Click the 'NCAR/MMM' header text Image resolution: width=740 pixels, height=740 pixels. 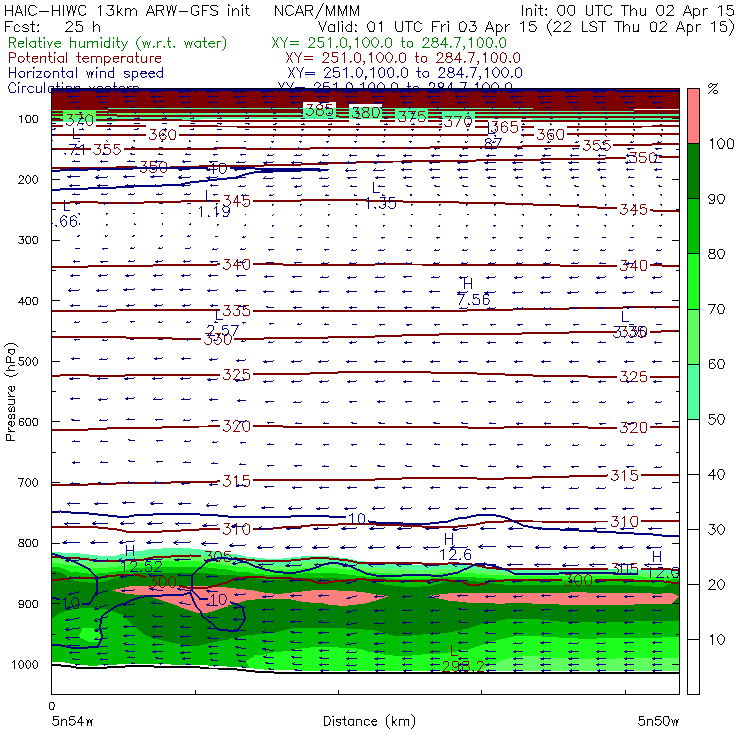(317, 10)
